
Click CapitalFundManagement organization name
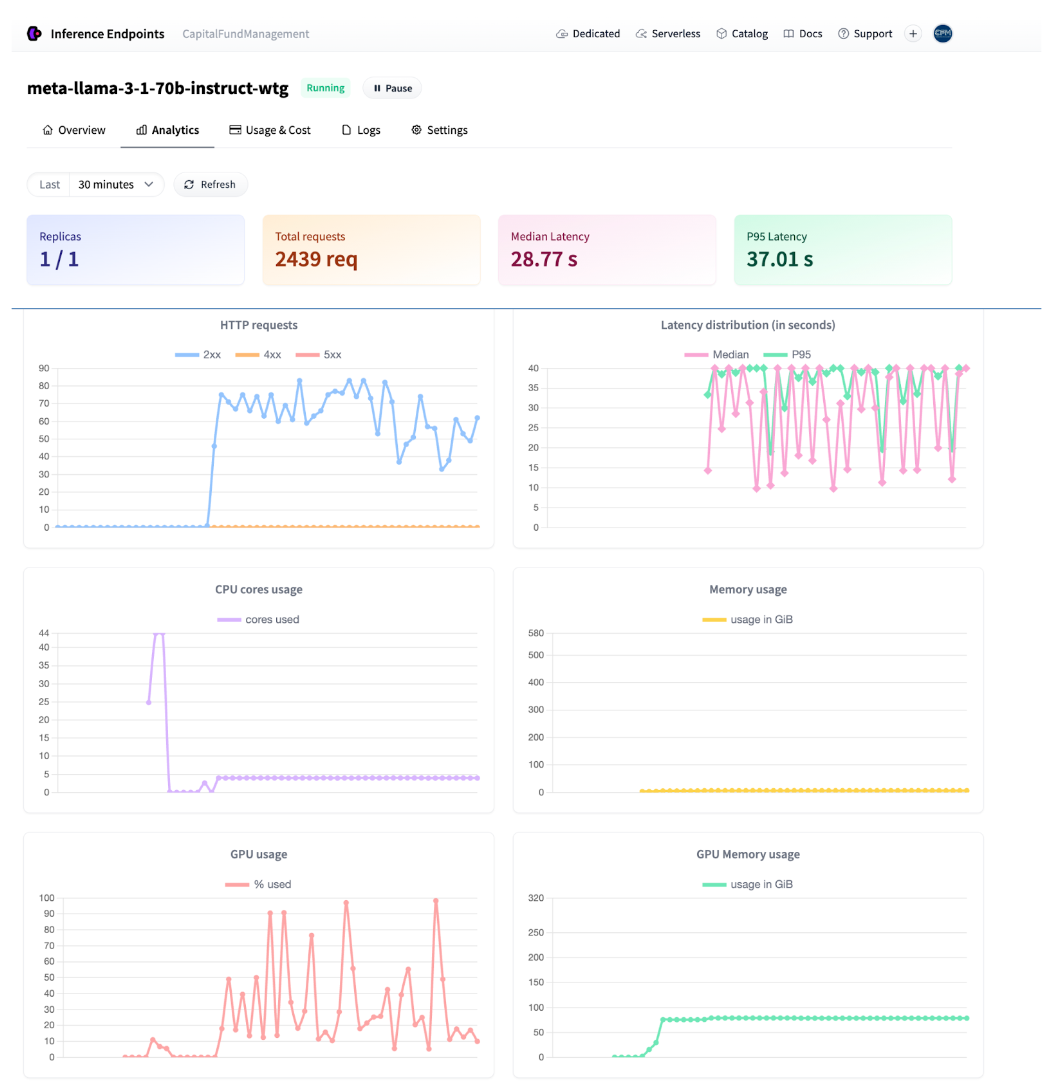click(246, 34)
